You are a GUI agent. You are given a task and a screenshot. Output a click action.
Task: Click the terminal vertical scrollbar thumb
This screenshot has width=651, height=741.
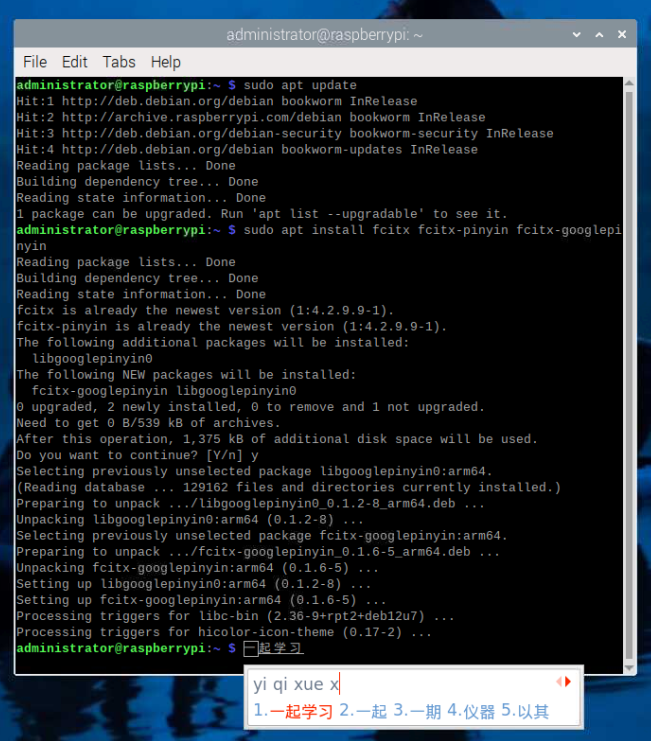tap(629, 375)
